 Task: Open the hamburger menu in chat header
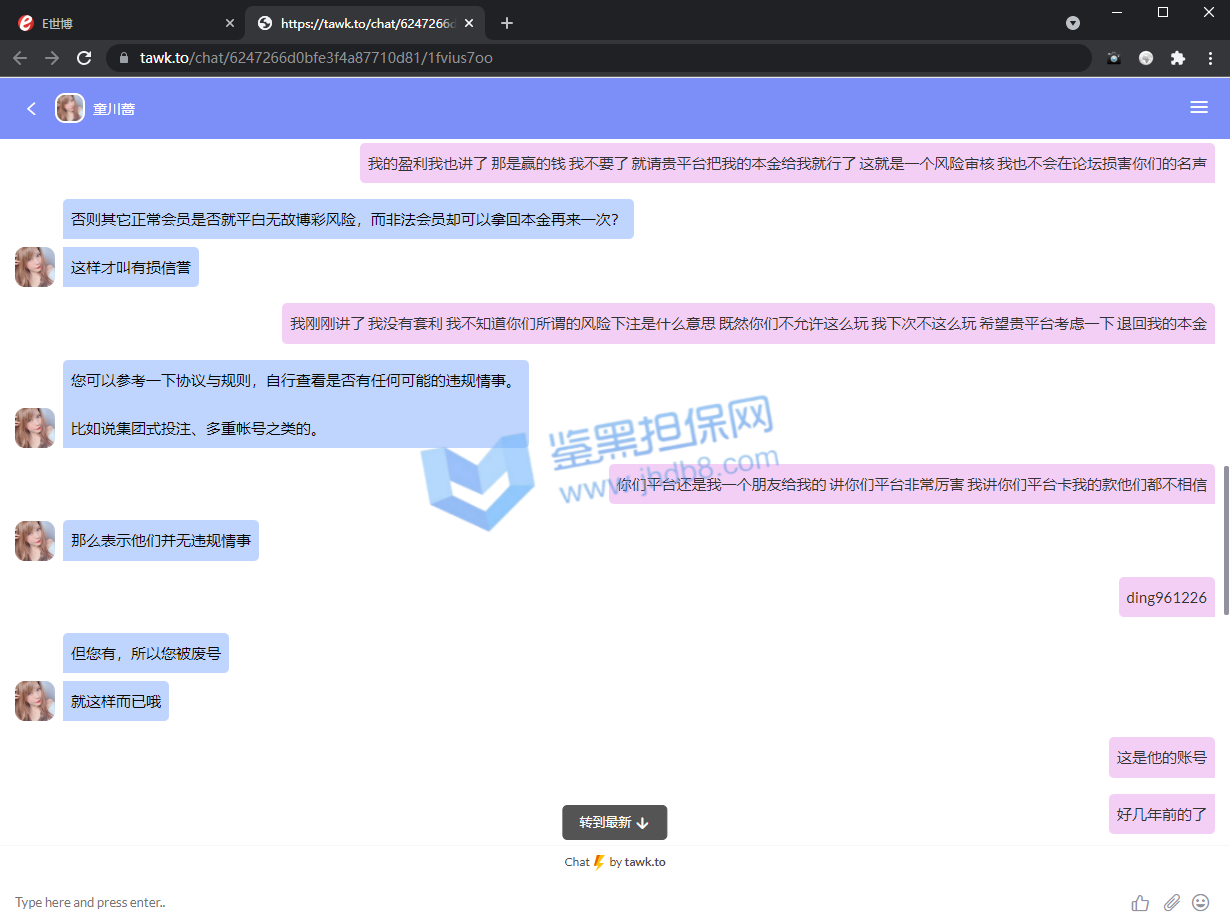(x=1199, y=108)
